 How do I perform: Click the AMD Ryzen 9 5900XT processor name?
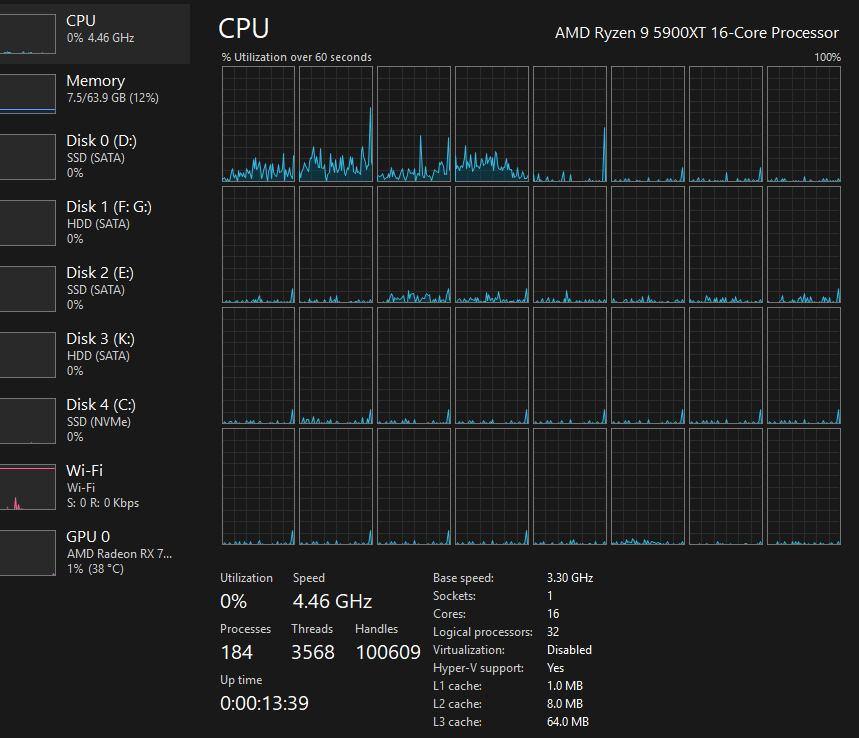click(x=696, y=32)
